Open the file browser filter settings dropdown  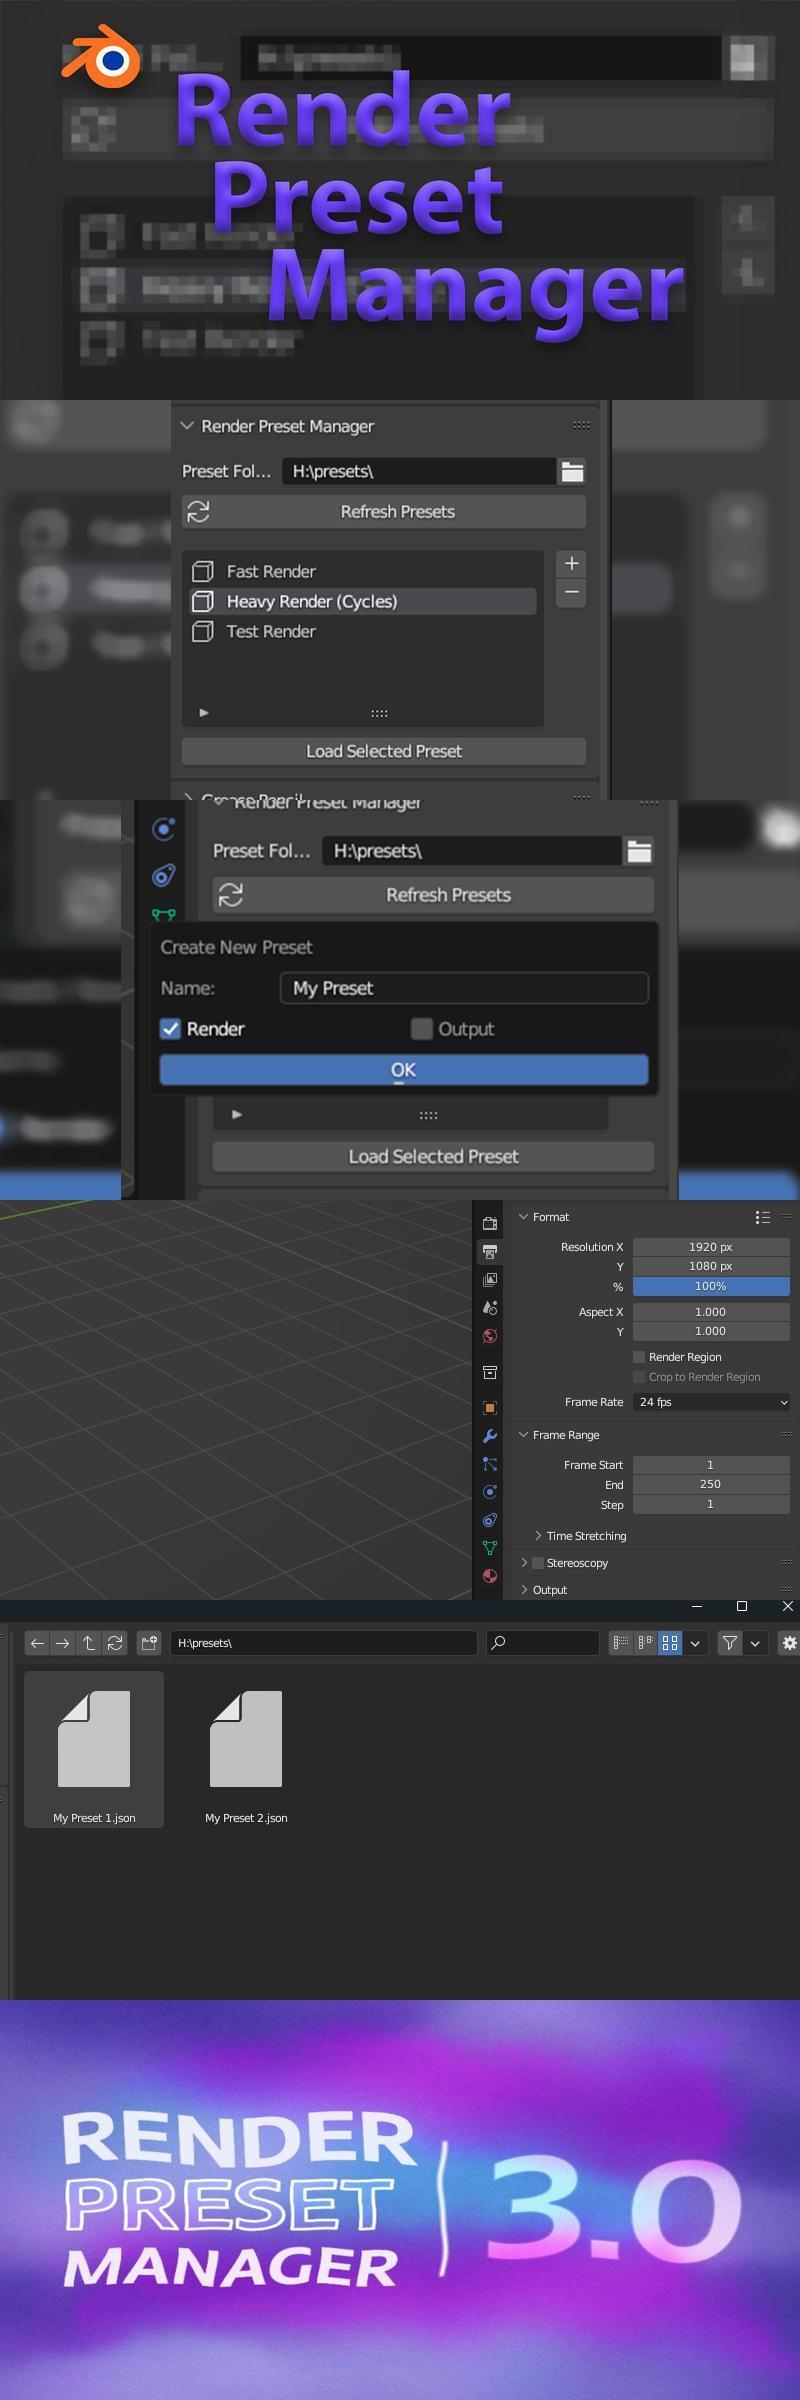coord(755,1642)
